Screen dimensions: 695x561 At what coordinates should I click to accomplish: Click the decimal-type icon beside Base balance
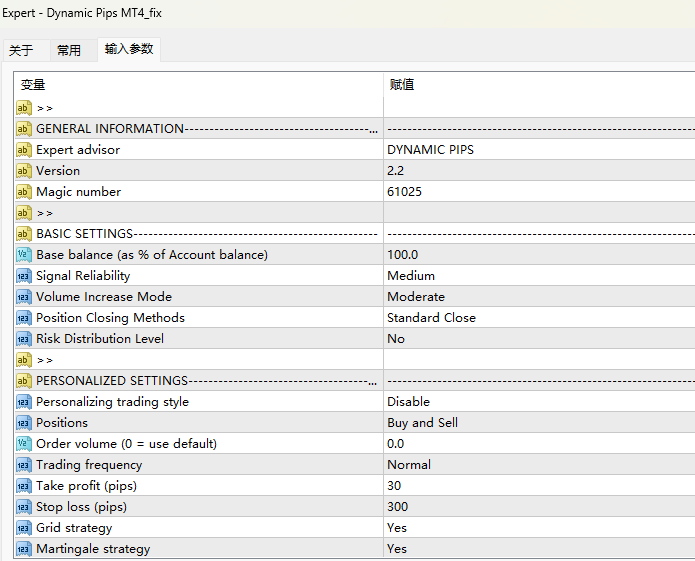coord(24,255)
